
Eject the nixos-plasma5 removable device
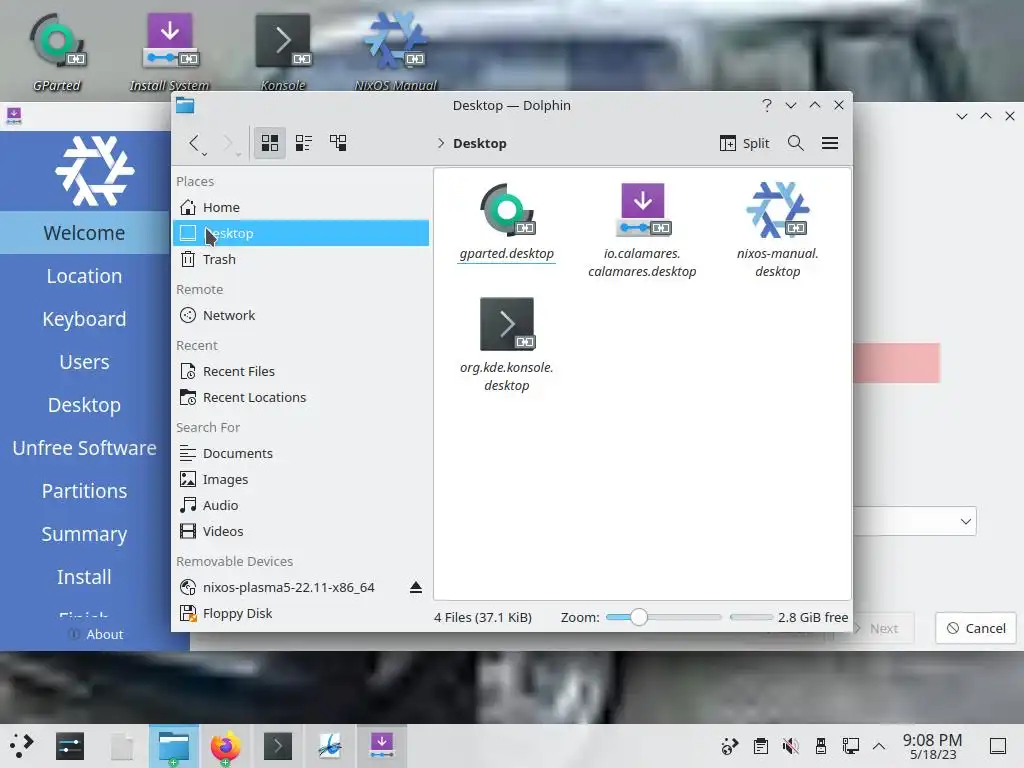pos(416,587)
